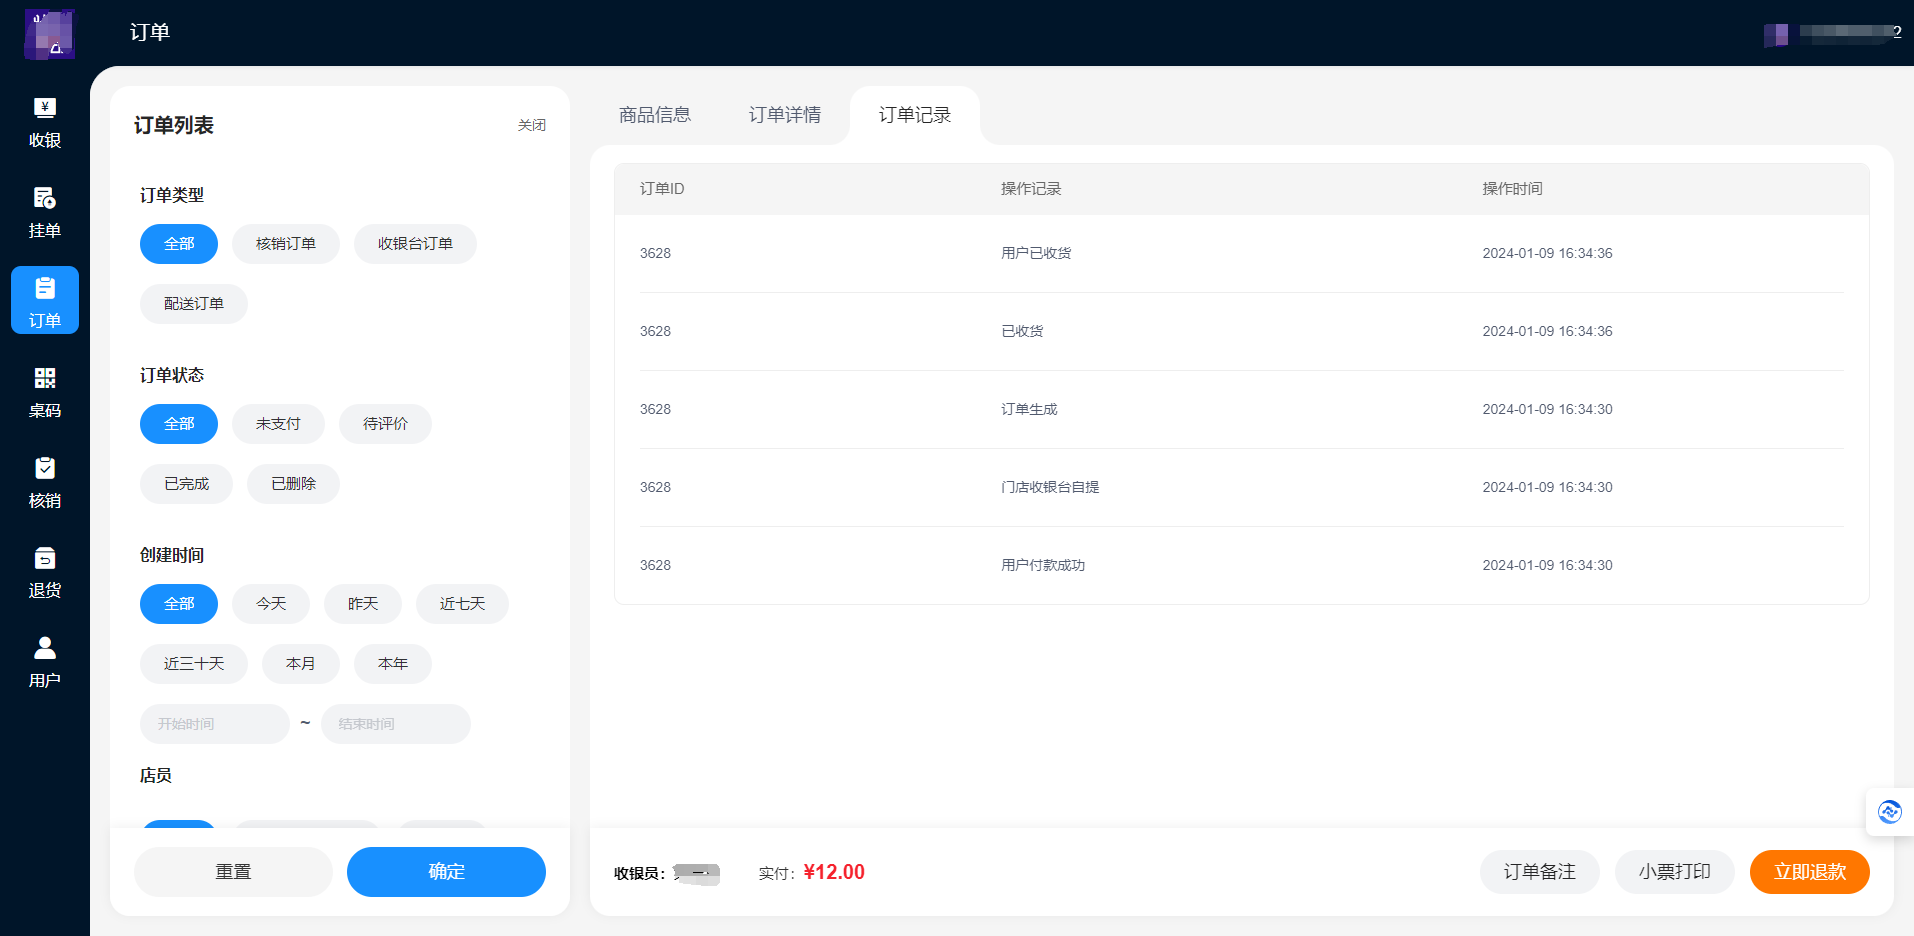Open the 结束时间 end date picker

(x=395, y=724)
